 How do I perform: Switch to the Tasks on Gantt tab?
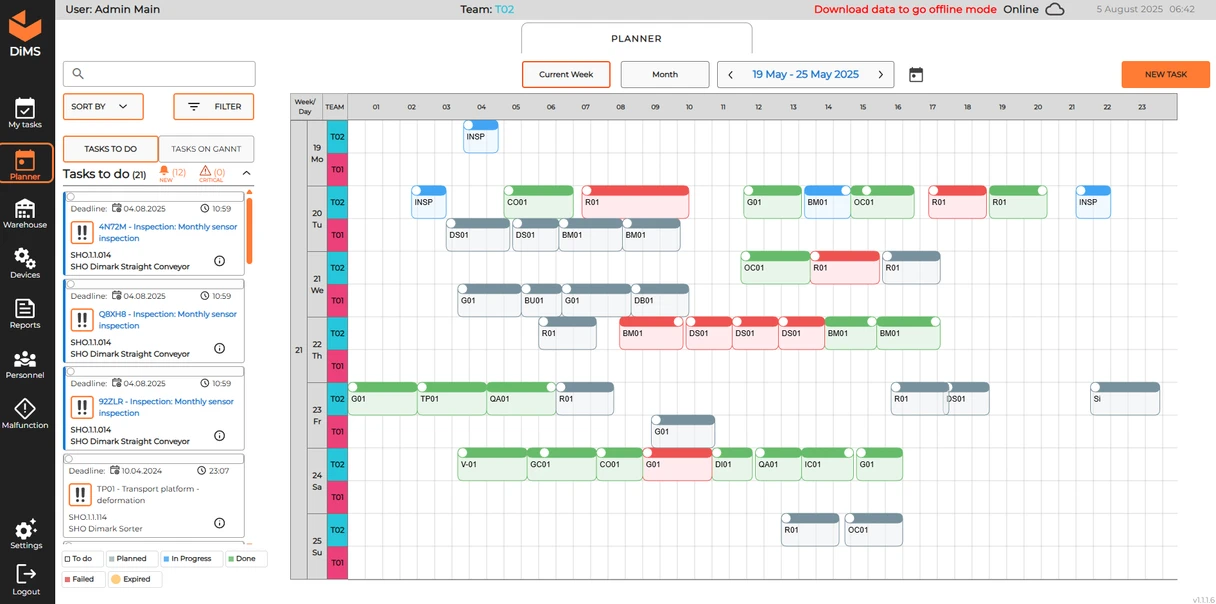pos(206,149)
